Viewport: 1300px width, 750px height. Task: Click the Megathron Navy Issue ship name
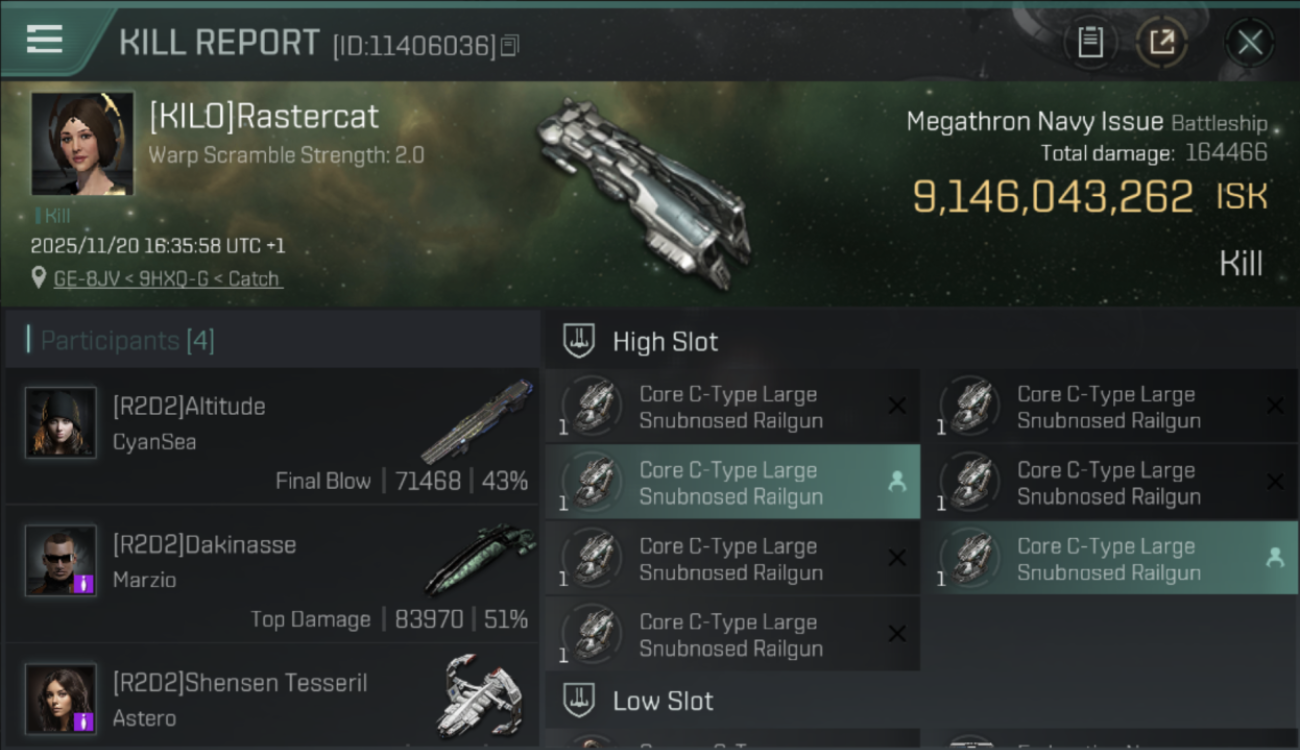(1034, 122)
